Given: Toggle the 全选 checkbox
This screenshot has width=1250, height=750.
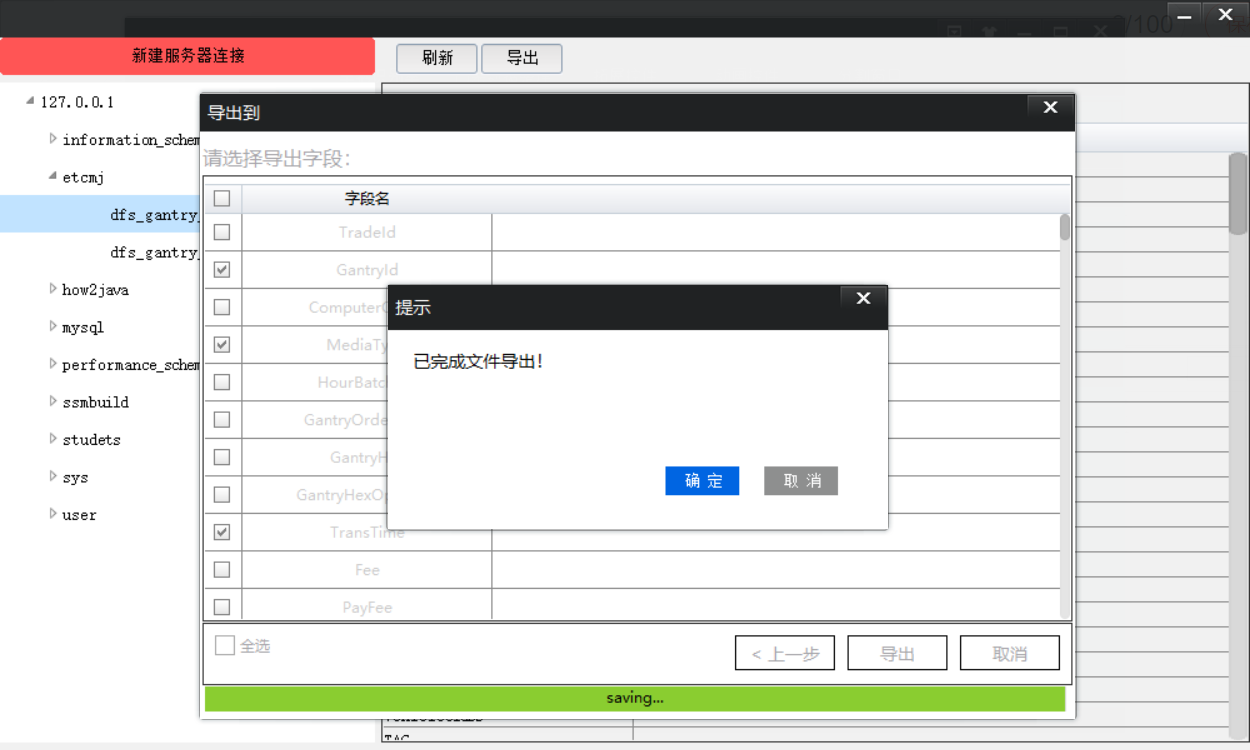Looking at the screenshot, I should [224, 645].
